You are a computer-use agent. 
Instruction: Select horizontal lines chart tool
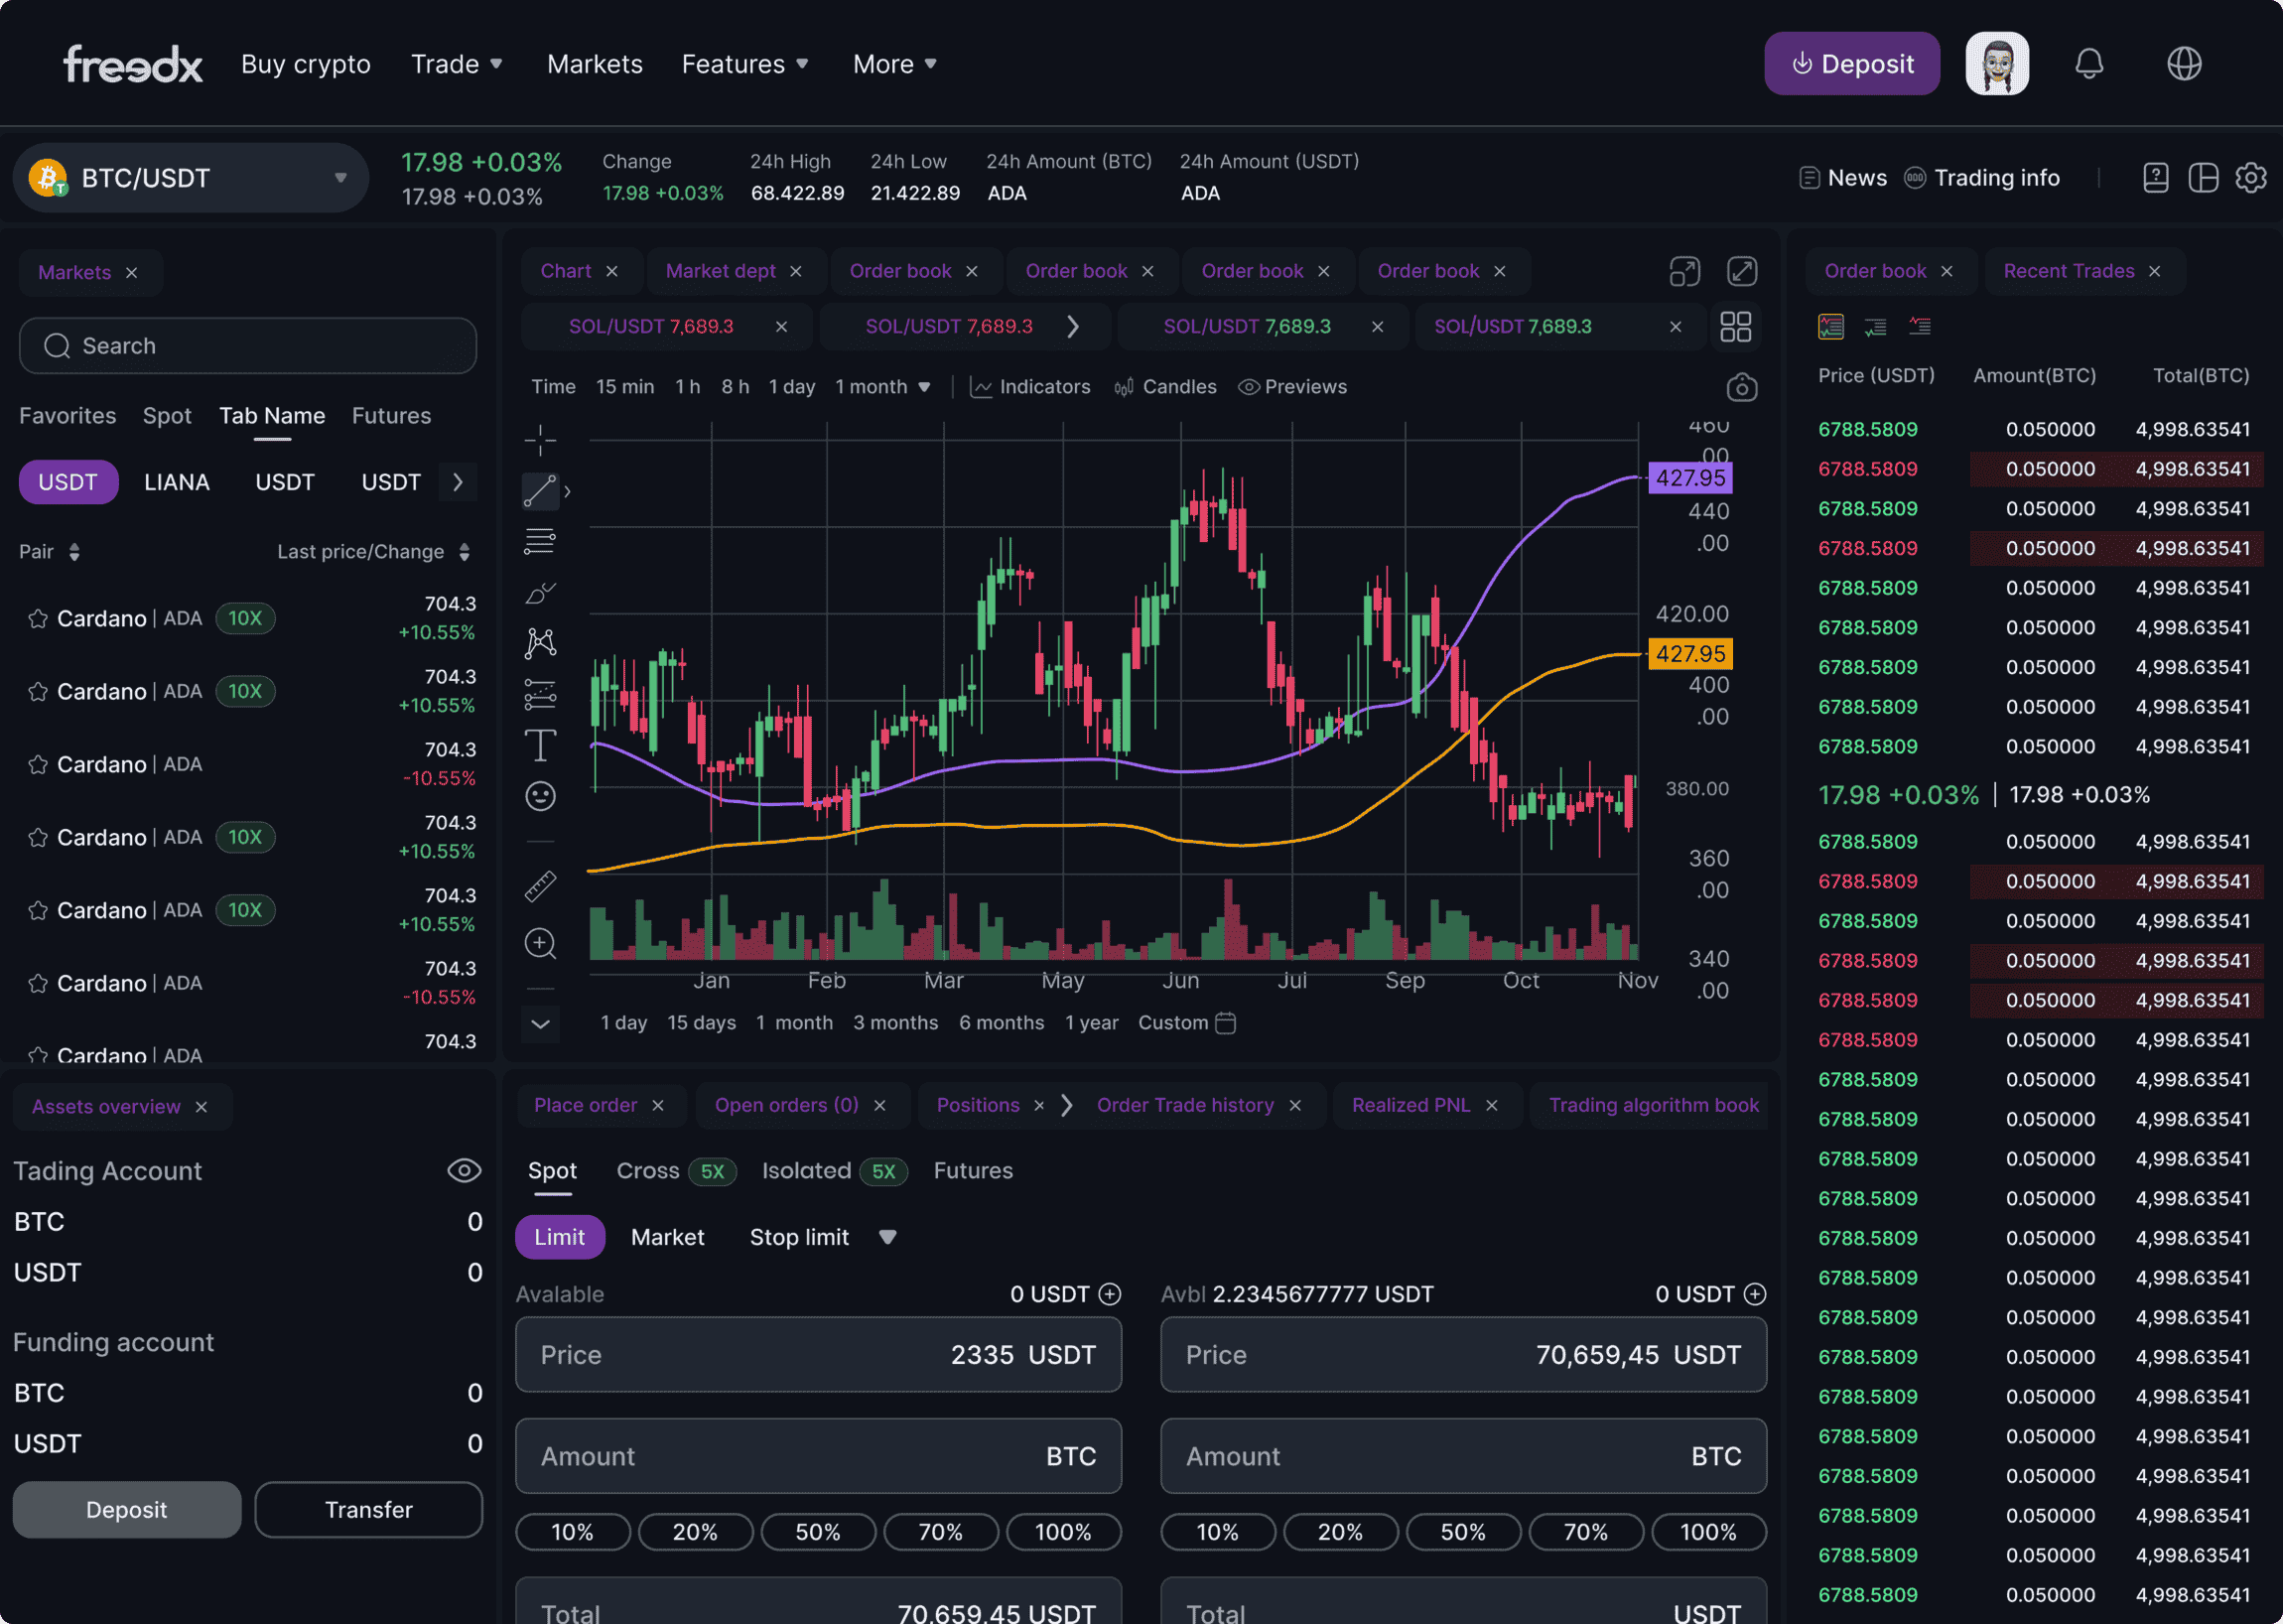[x=540, y=541]
